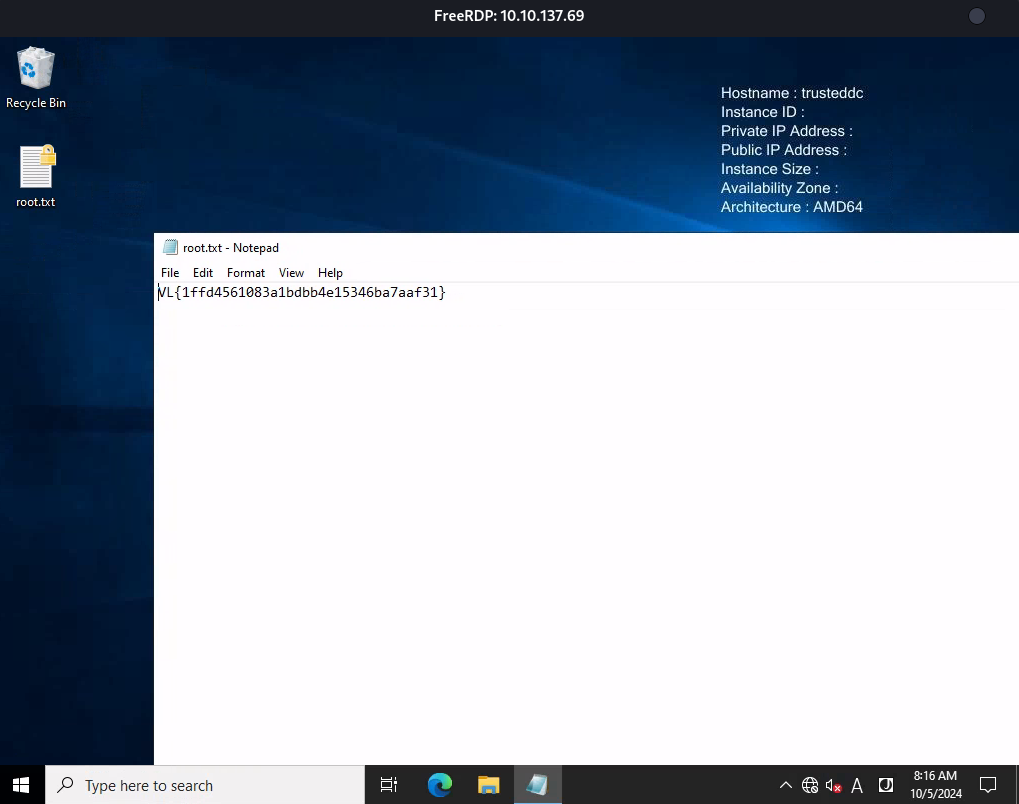Click the search magnifier icon on the taskbar

pos(65,785)
